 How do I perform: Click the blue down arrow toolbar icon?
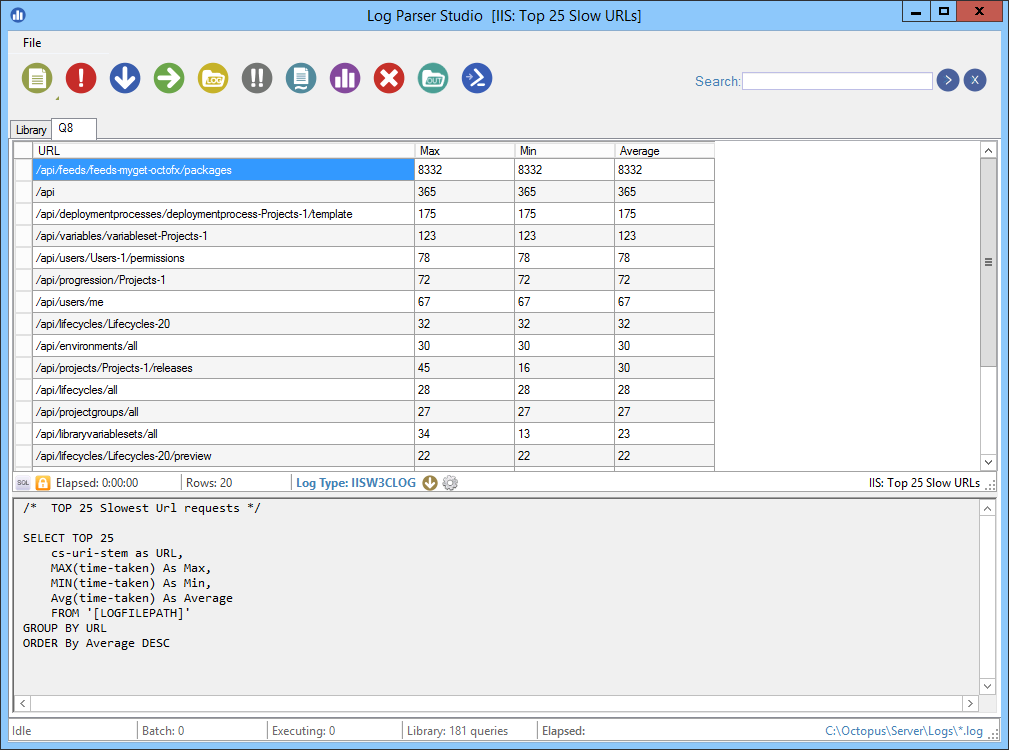click(x=125, y=78)
